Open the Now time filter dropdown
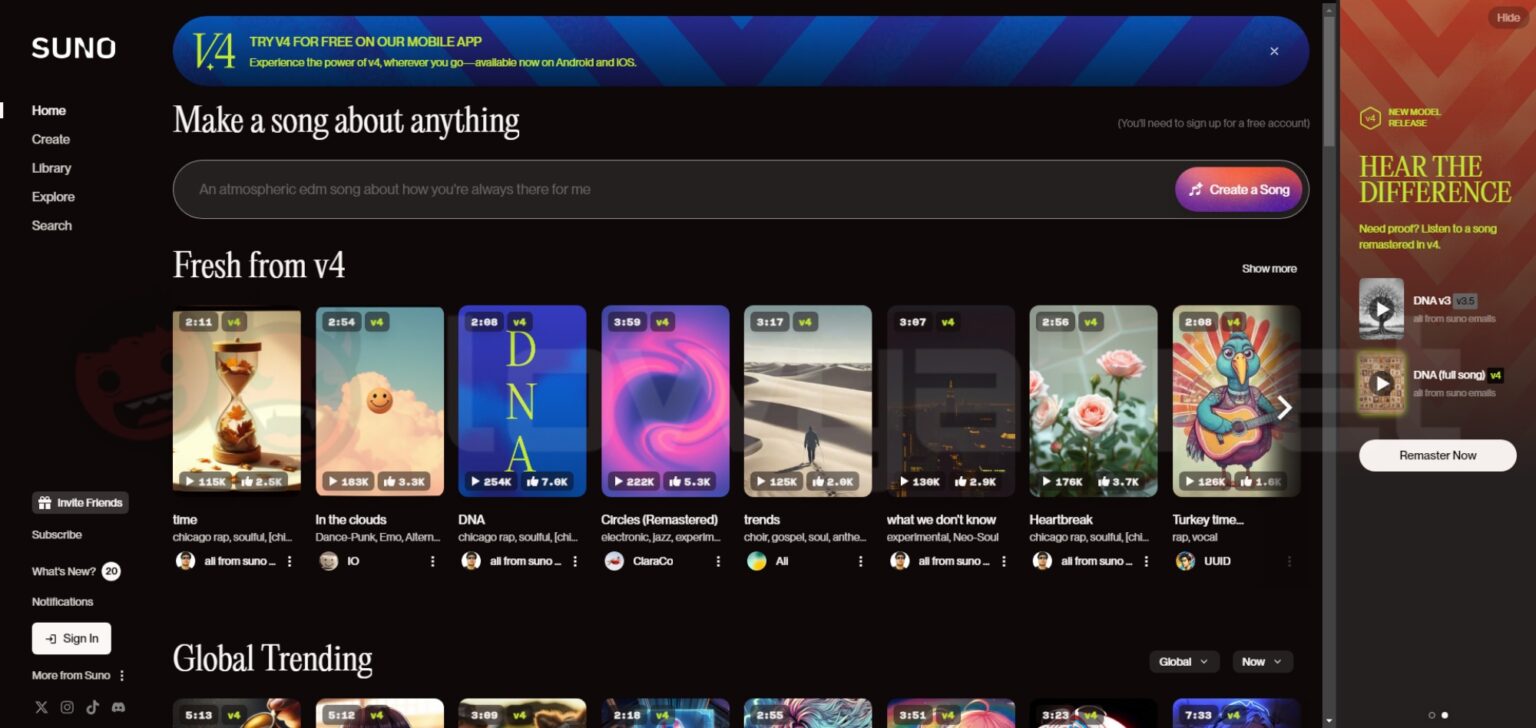The height and width of the screenshot is (728, 1536). [x=1262, y=661]
